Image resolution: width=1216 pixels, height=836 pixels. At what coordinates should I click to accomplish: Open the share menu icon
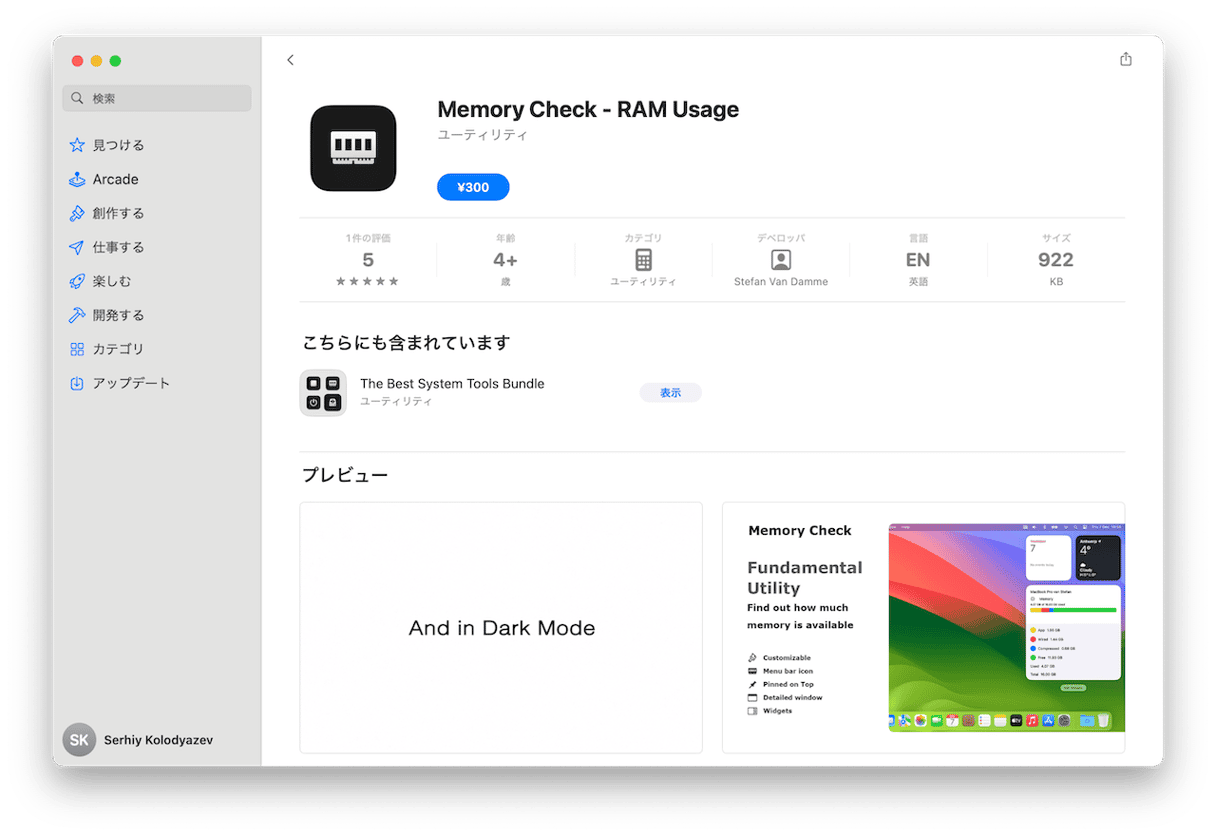click(1126, 59)
